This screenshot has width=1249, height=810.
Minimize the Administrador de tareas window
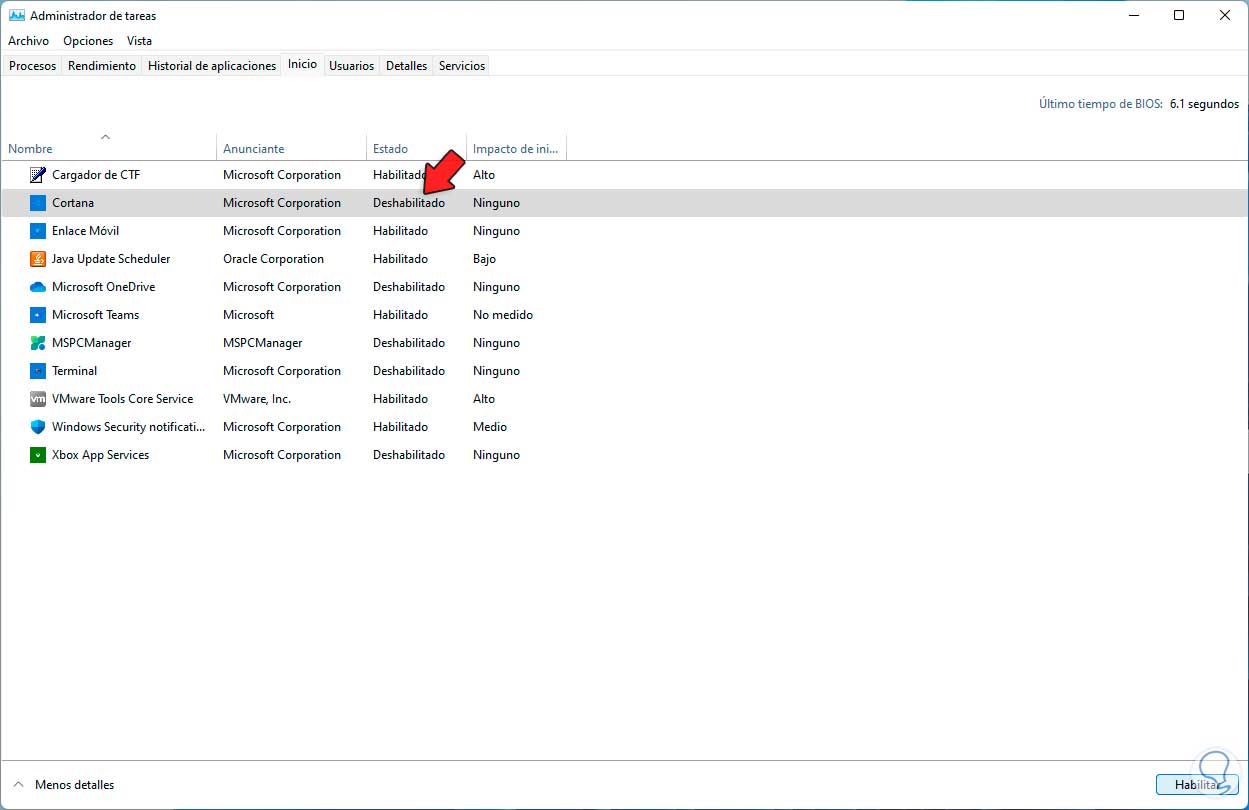tap(1133, 15)
